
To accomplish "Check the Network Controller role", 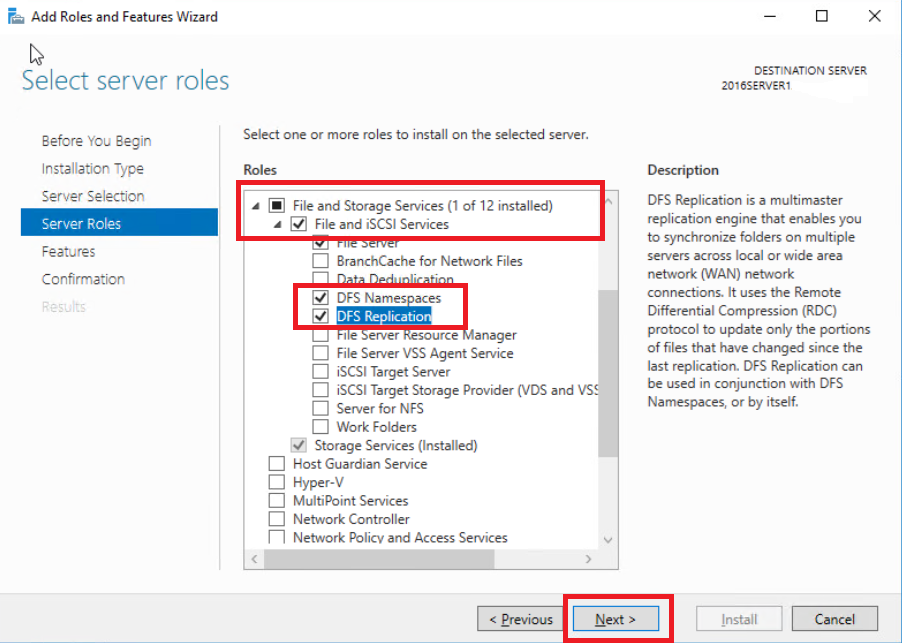I will (277, 518).
